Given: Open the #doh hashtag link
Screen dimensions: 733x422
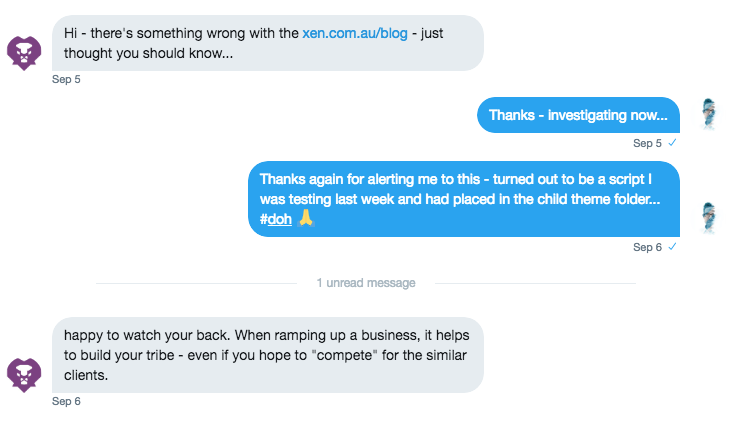Looking at the screenshot, I should (275, 220).
